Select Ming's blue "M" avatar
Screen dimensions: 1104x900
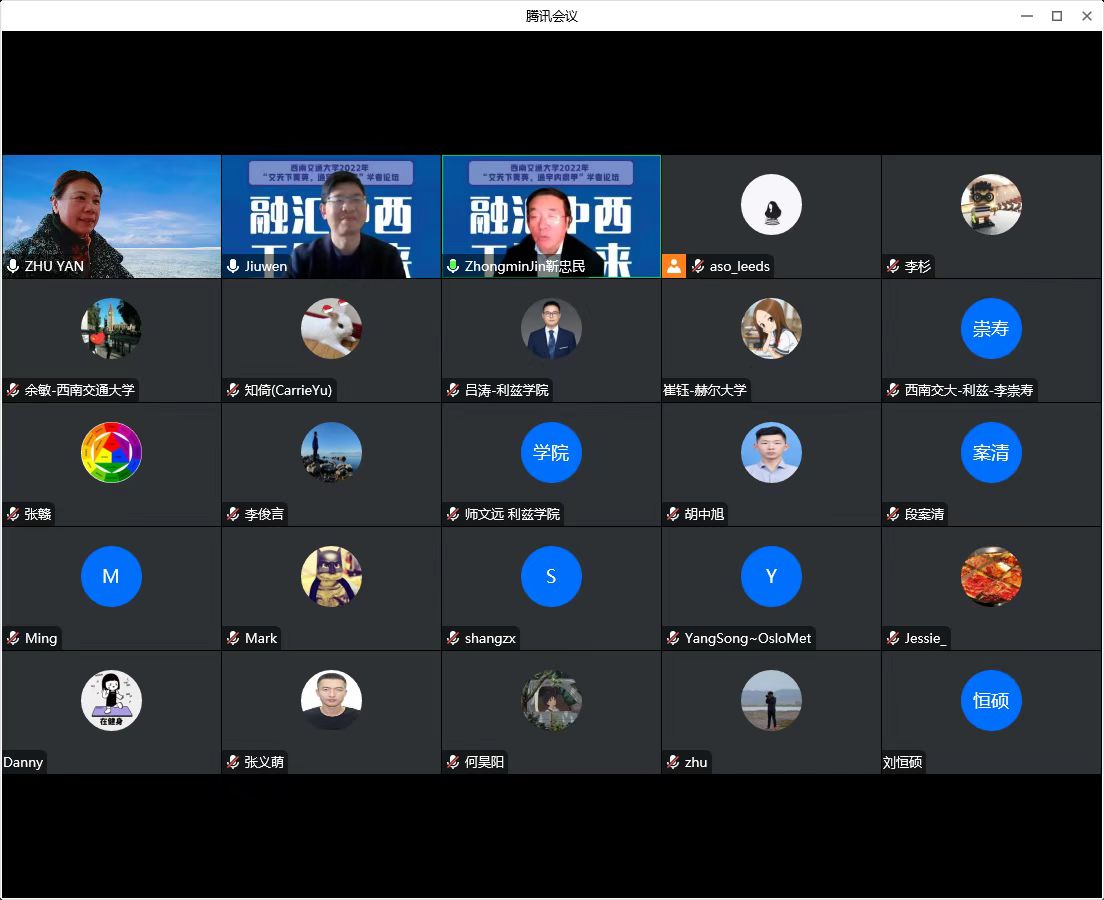111,577
